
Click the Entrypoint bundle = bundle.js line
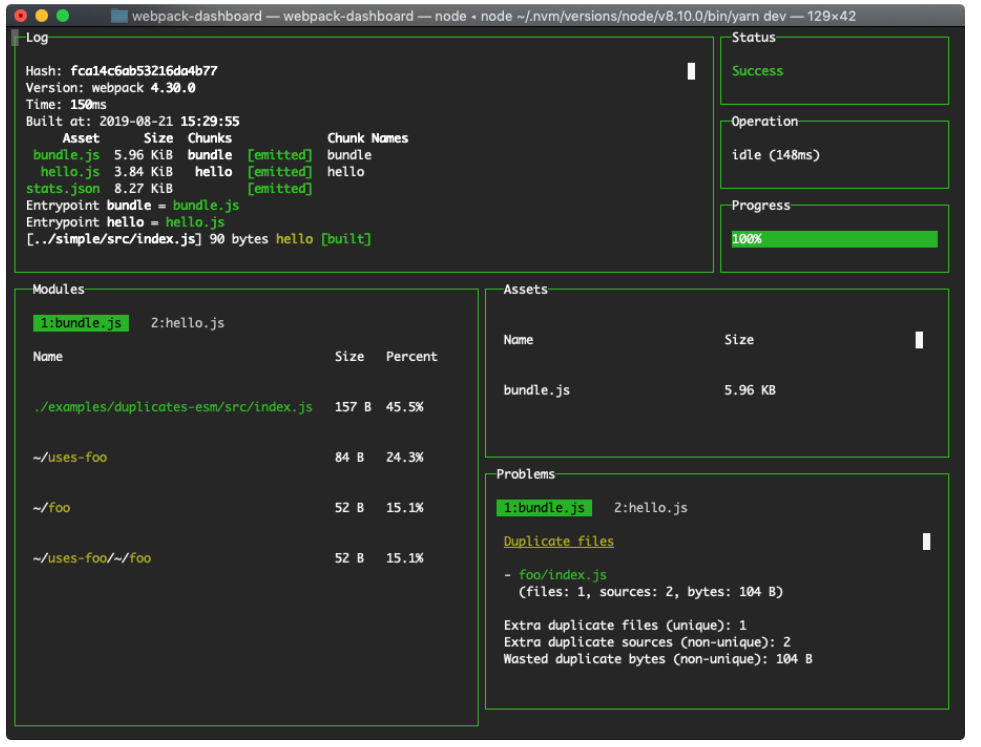(x=133, y=206)
